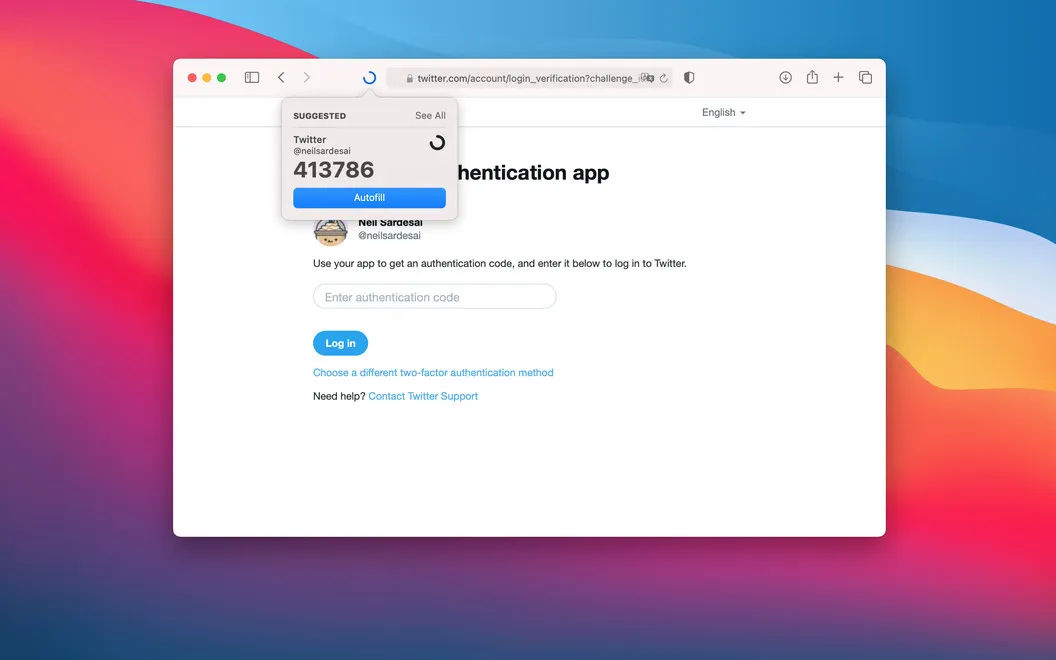Reload the page with the refresh icon
Viewport: 1056px width, 660px height.
tap(663, 78)
